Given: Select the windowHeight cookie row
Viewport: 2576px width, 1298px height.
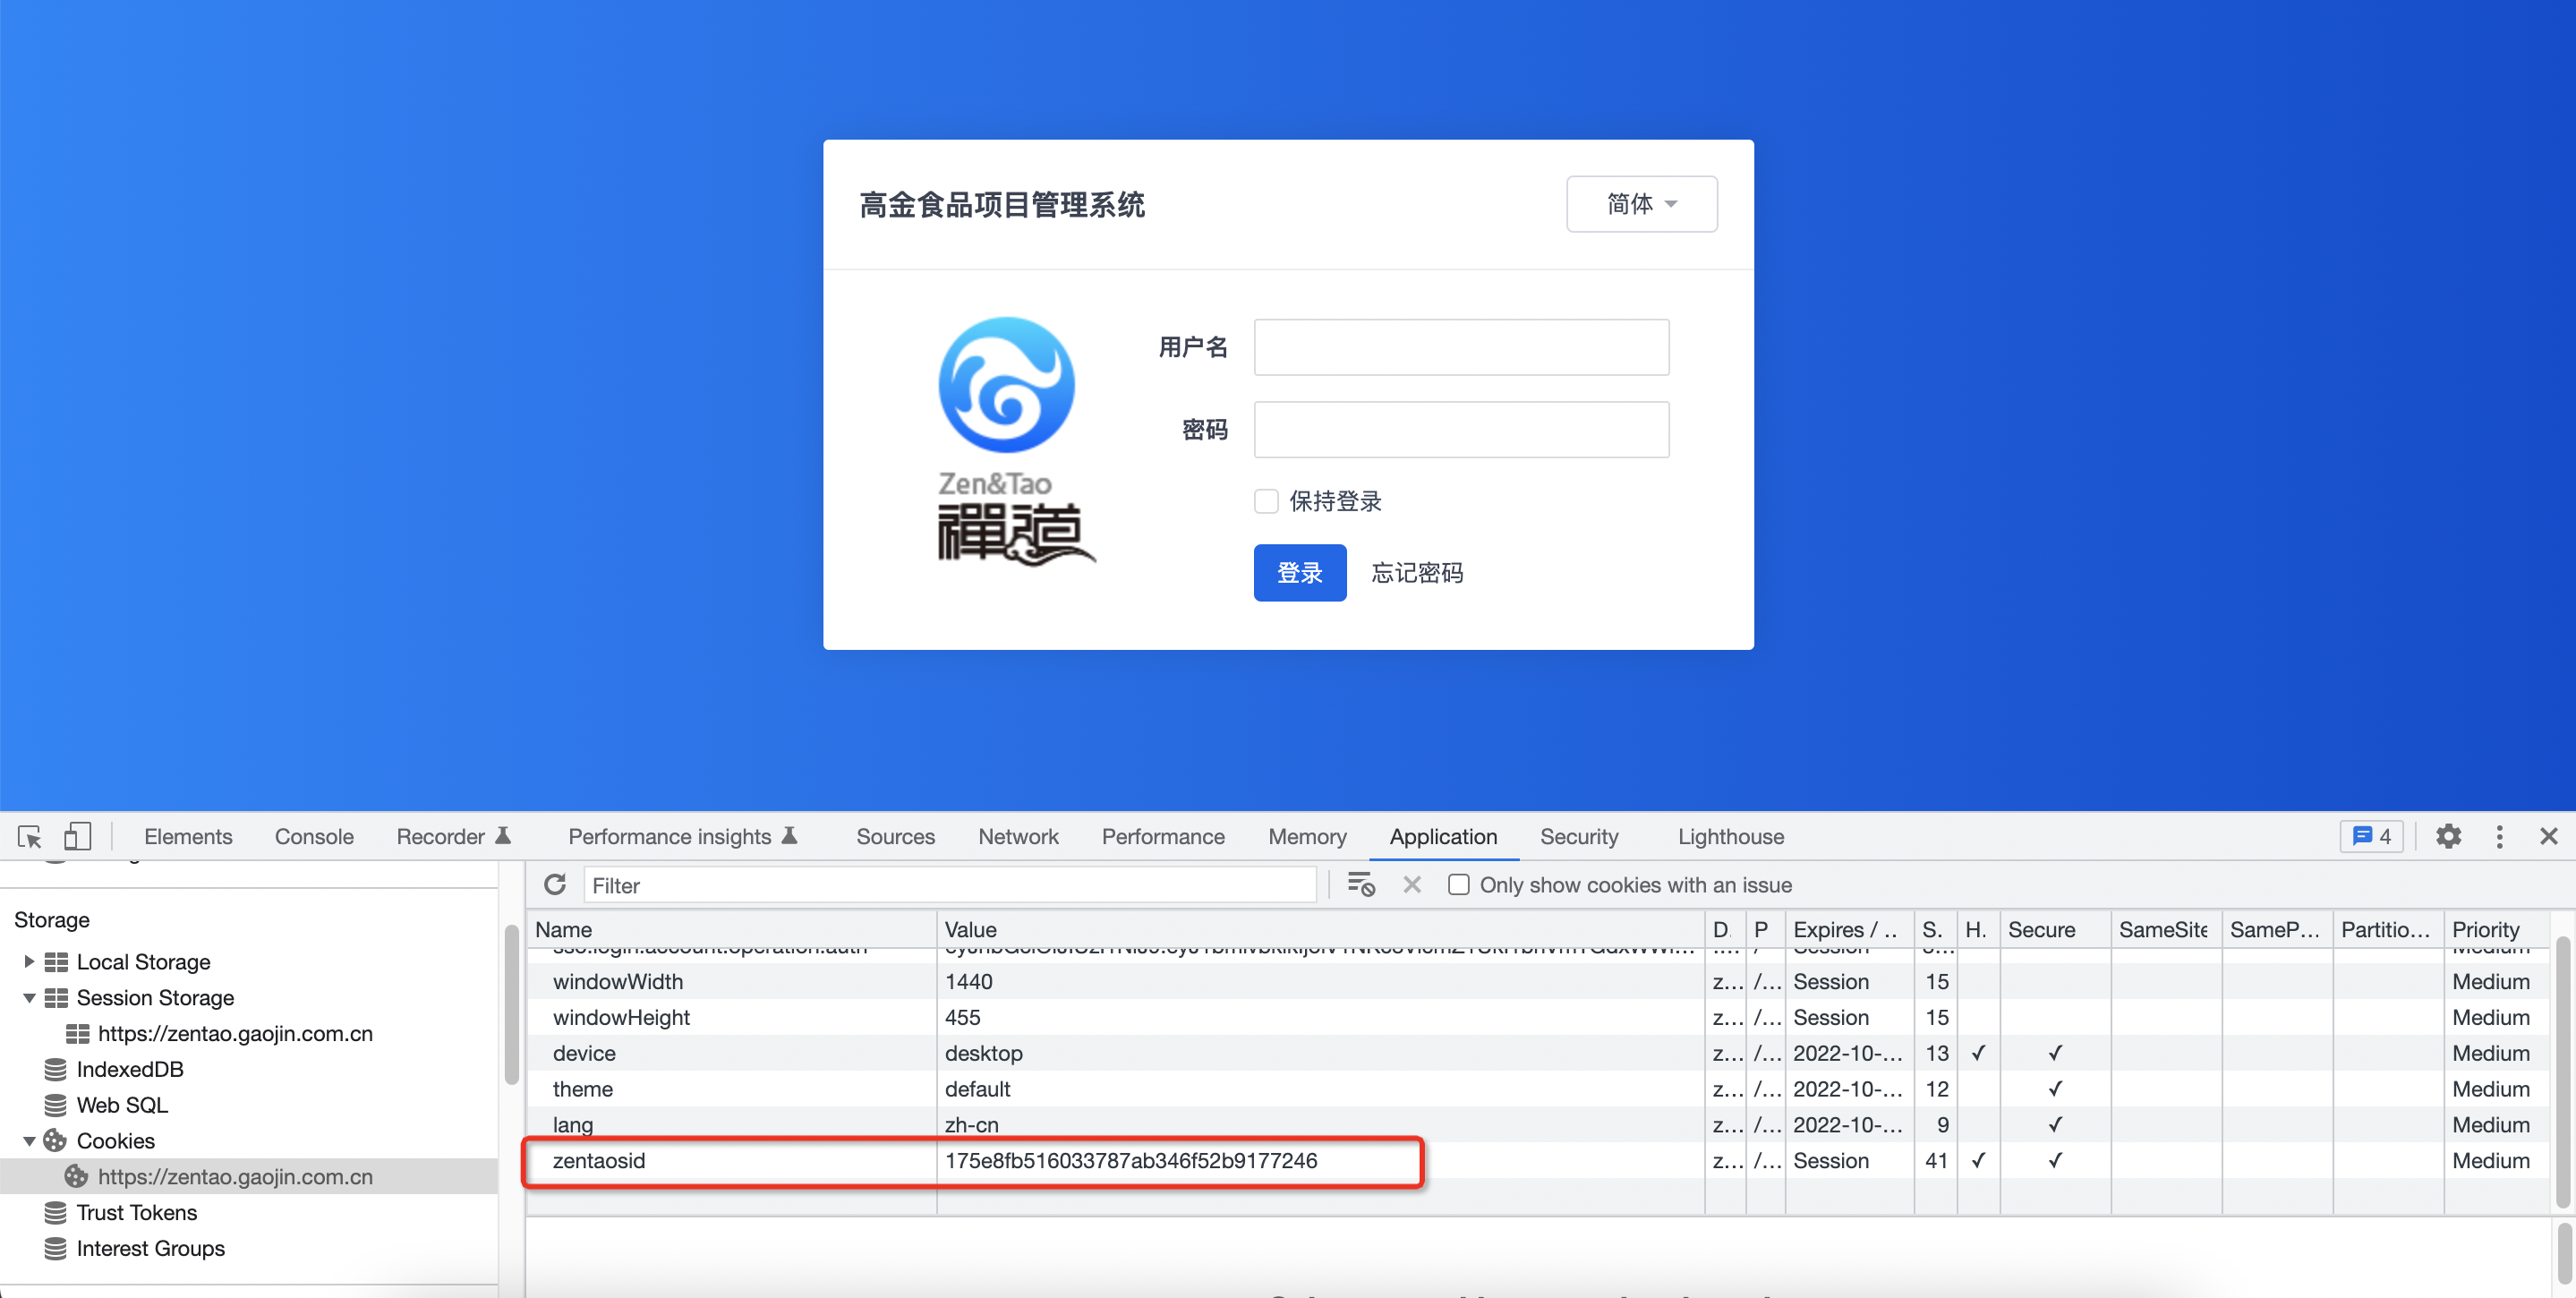Looking at the screenshot, I should pyautogui.click(x=1538, y=1017).
